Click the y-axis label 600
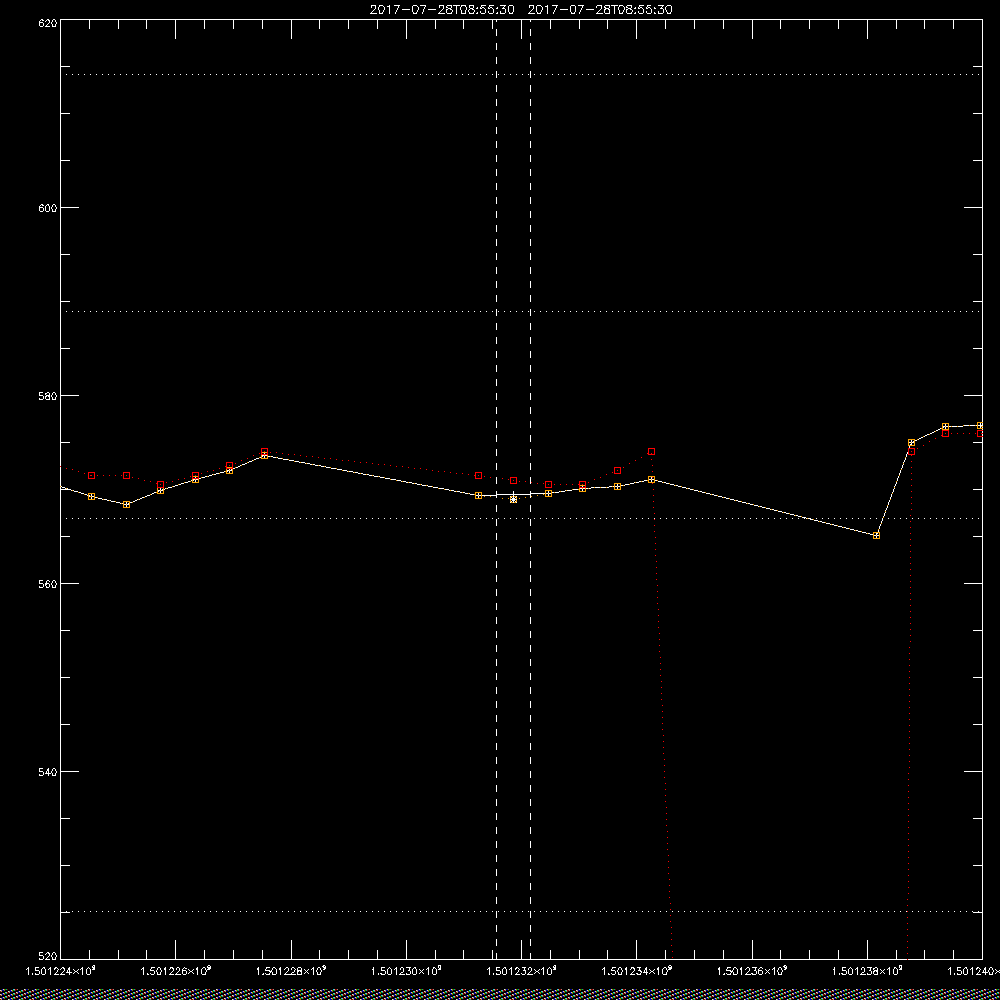The image size is (1000, 1000). point(48,207)
